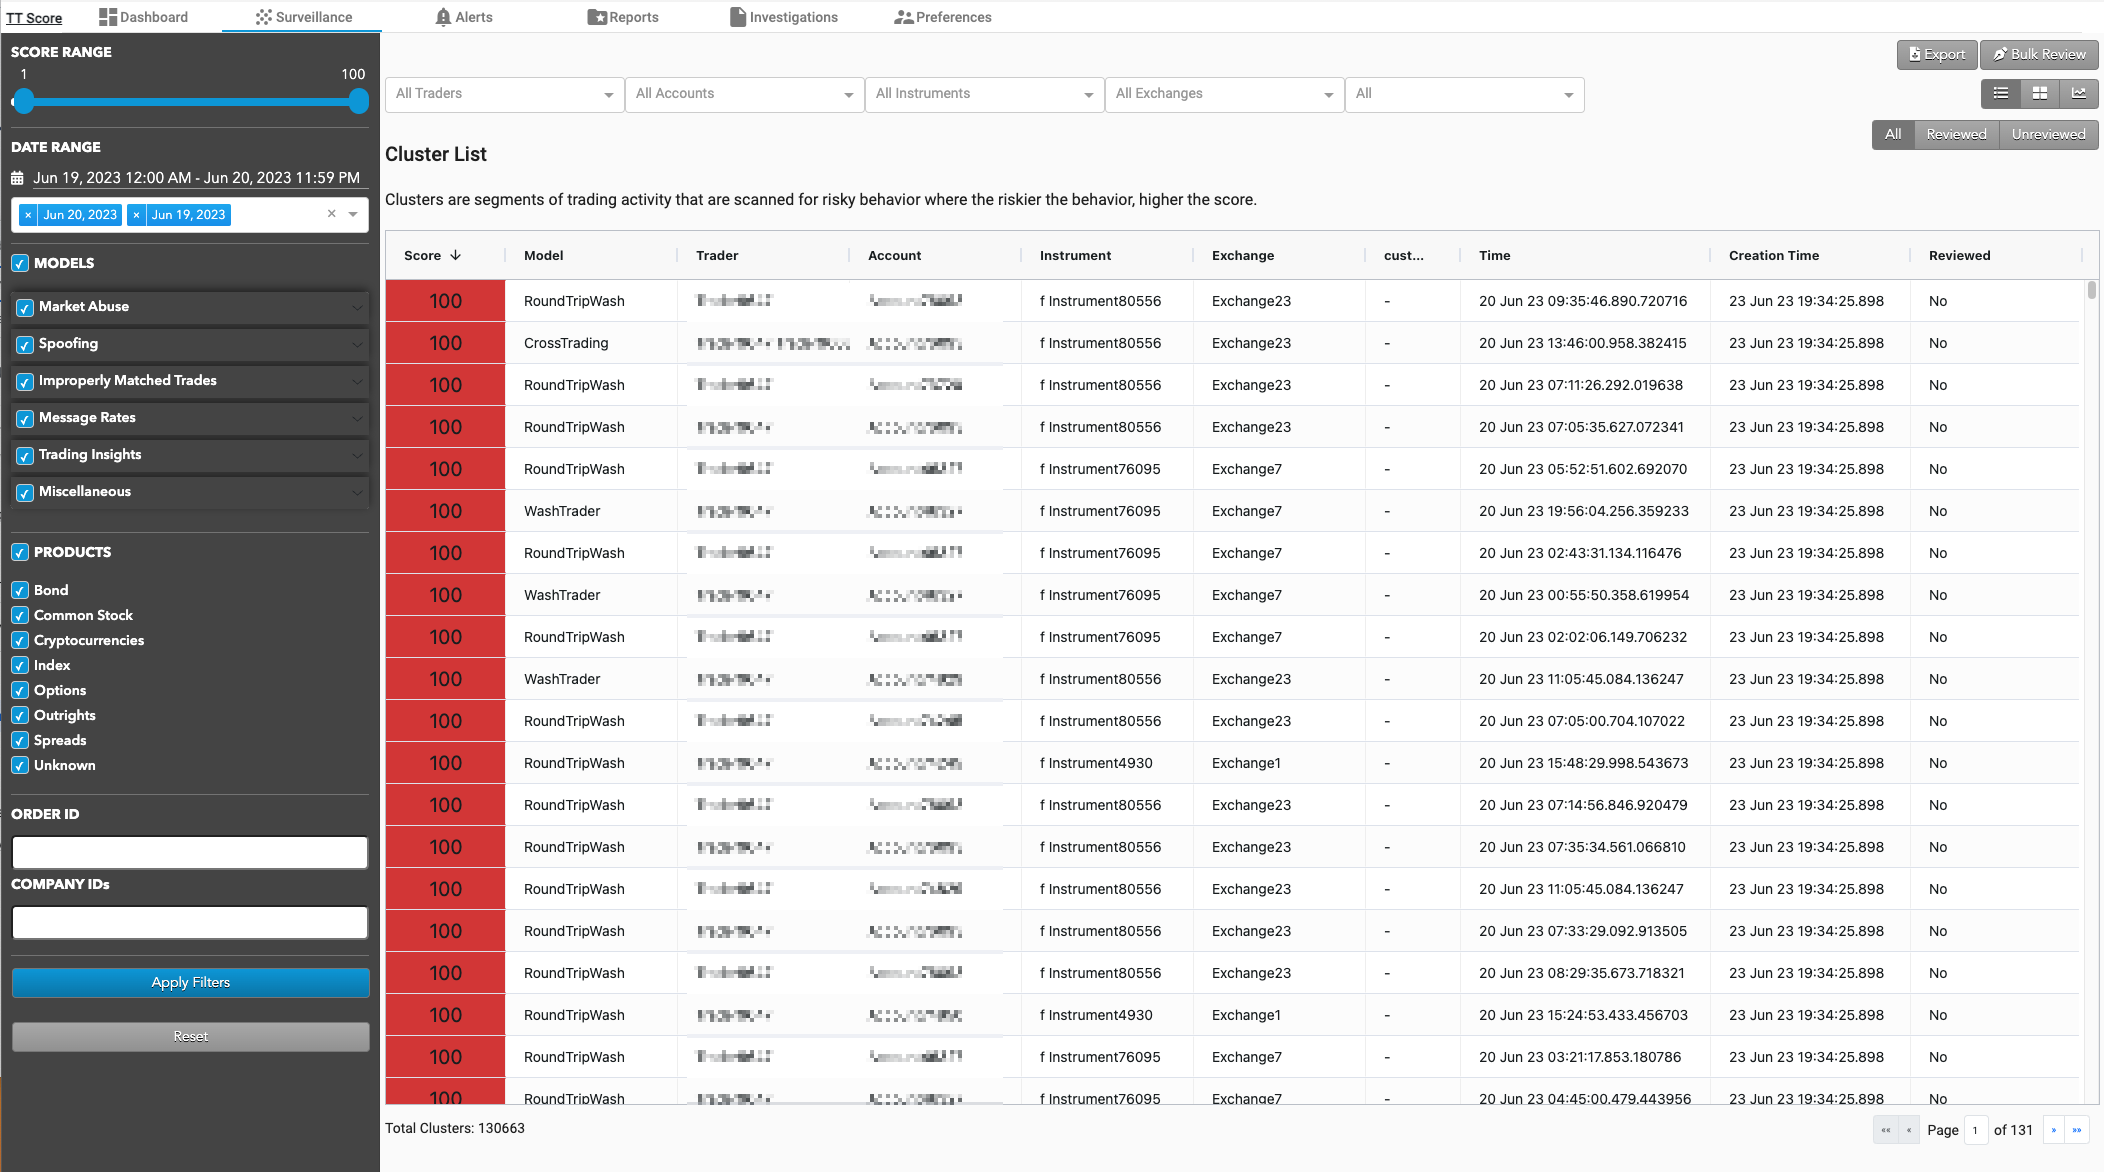This screenshot has width=2104, height=1172.
Task: Expand the Miscellaneous model group
Action: coord(357,492)
